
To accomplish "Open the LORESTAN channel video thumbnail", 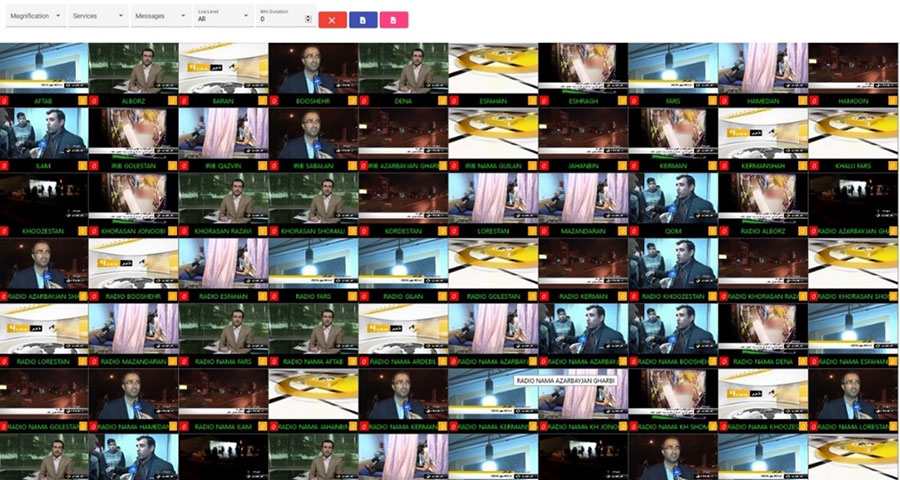I will click(x=493, y=199).
